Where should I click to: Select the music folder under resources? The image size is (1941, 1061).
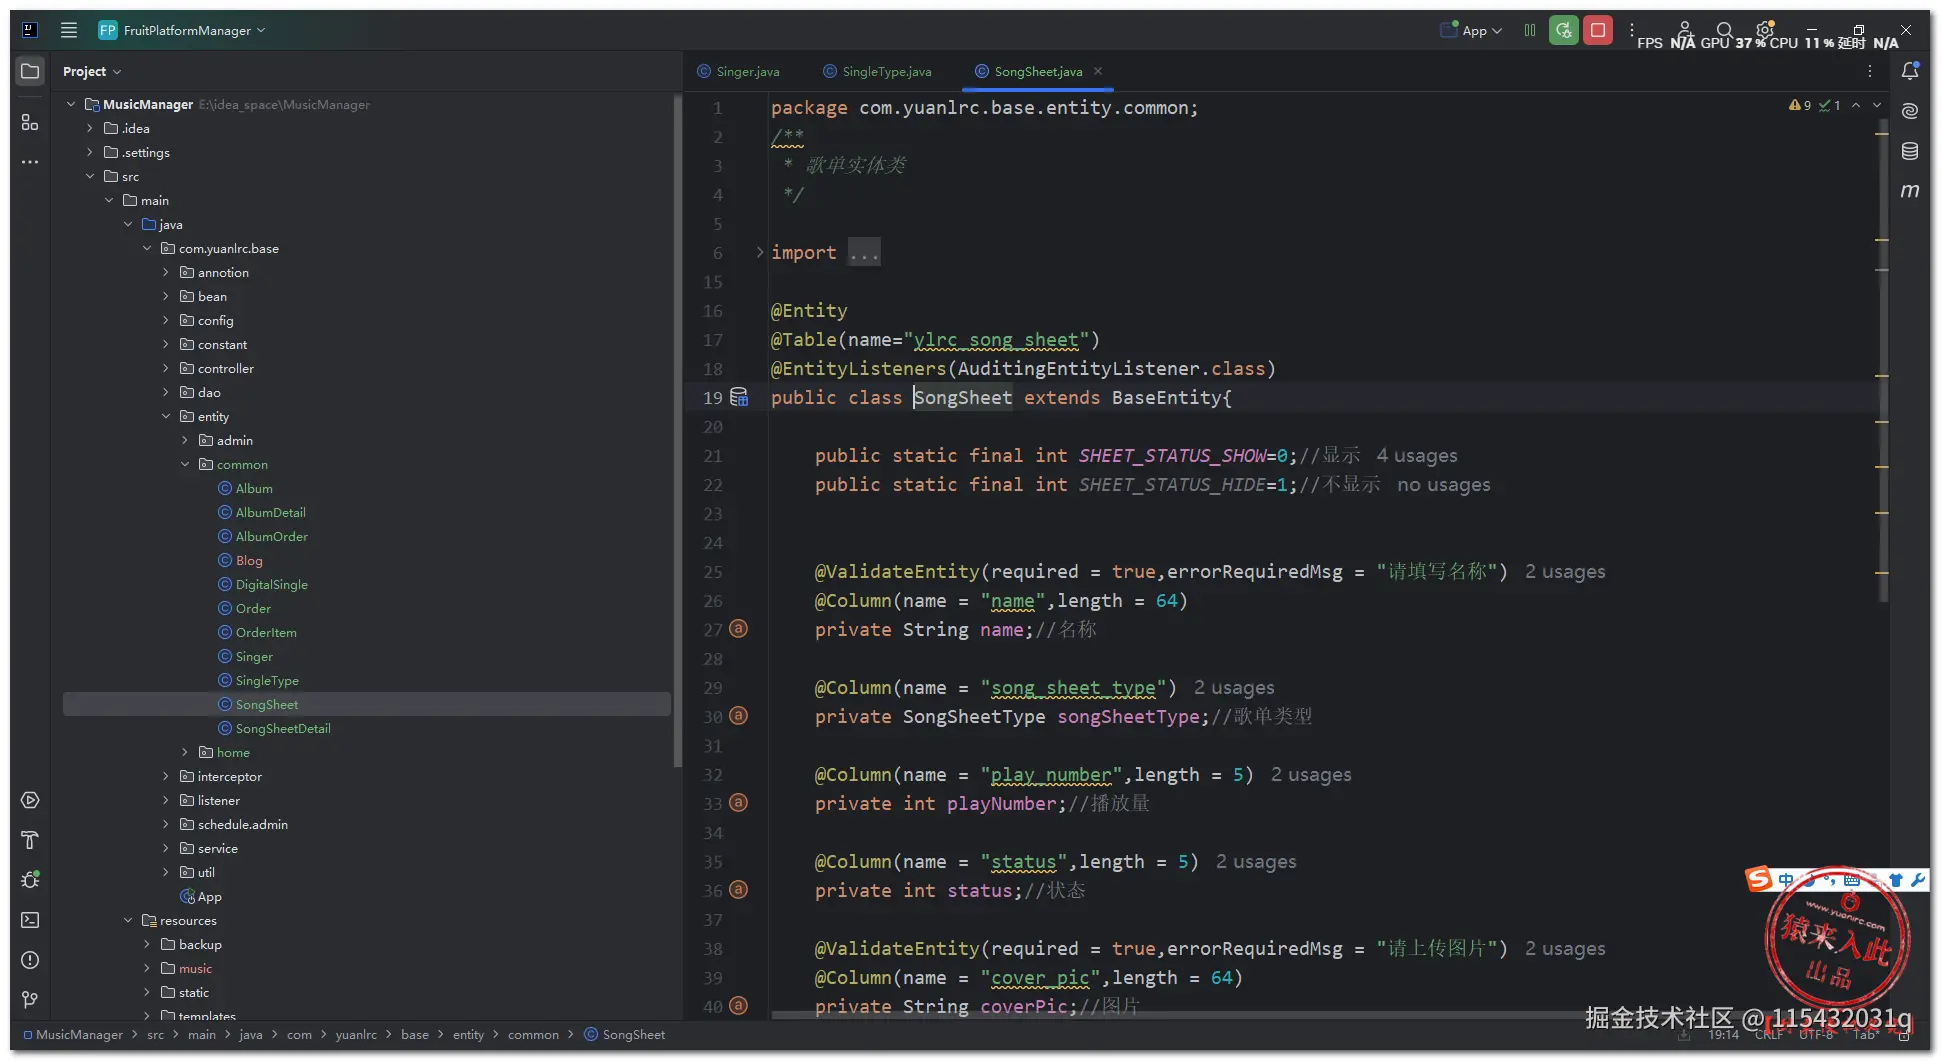click(195, 968)
